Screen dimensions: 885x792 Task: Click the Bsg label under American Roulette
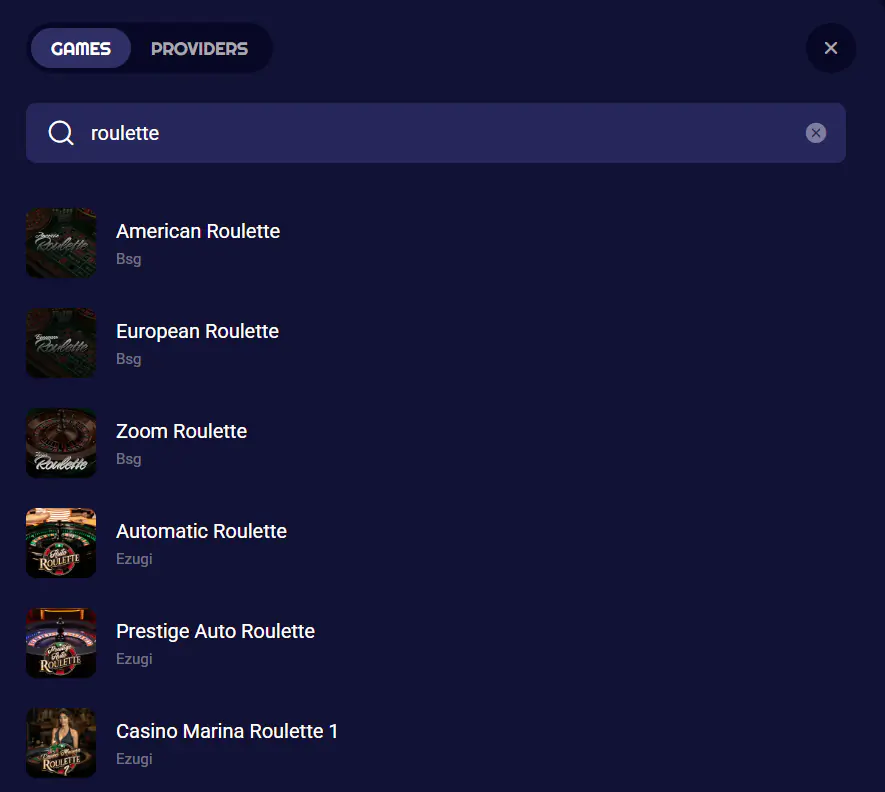[129, 259]
